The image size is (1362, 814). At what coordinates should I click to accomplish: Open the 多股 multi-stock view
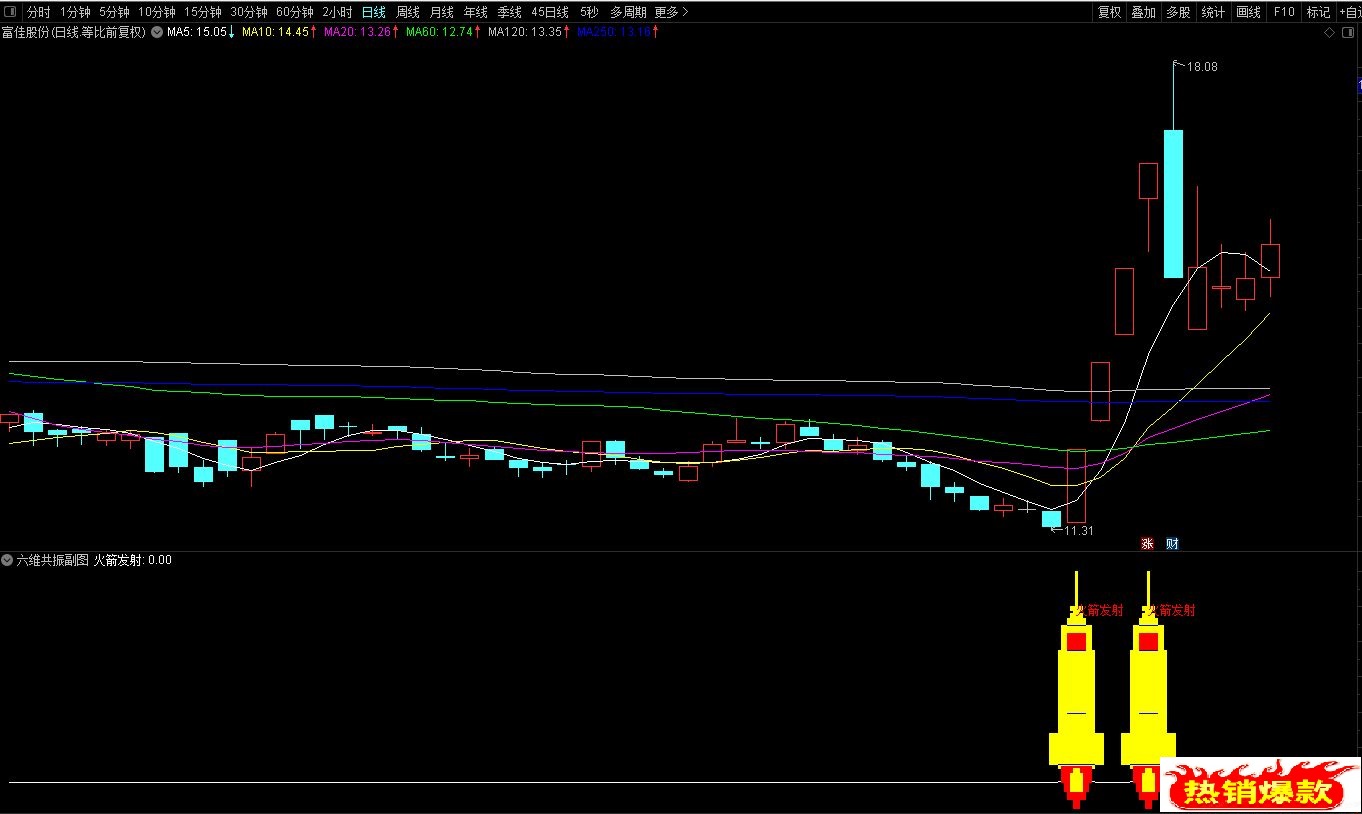coord(1177,12)
